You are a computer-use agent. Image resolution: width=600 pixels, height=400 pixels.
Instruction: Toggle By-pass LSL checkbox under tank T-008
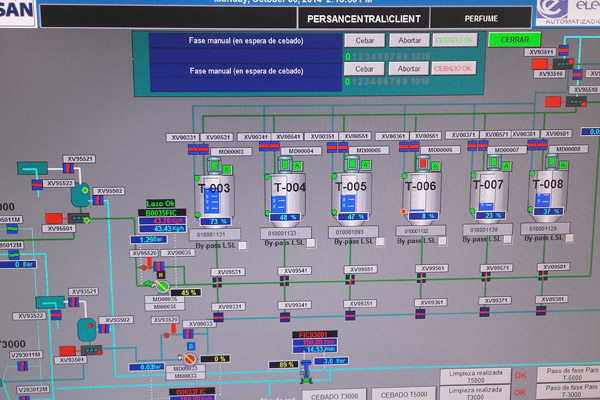pyautogui.click(x=569, y=238)
